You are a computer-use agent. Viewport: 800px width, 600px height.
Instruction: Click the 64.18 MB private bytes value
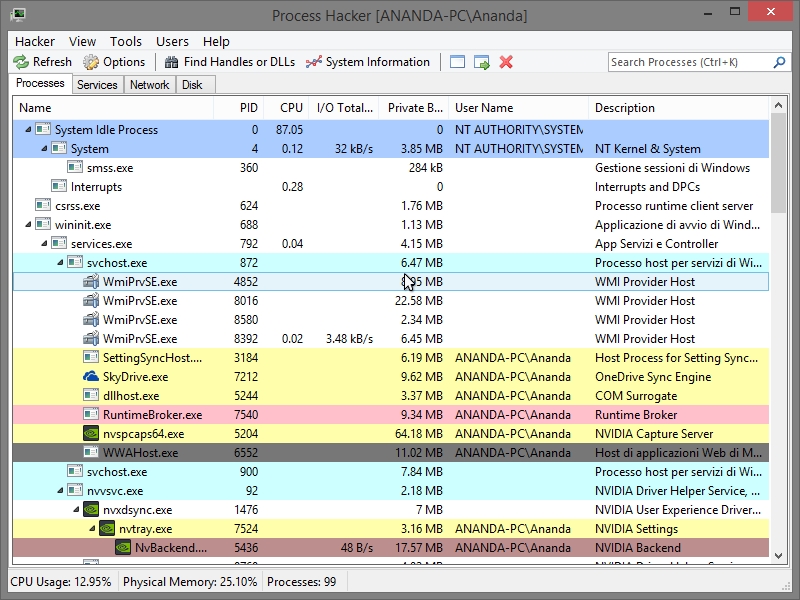418,434
